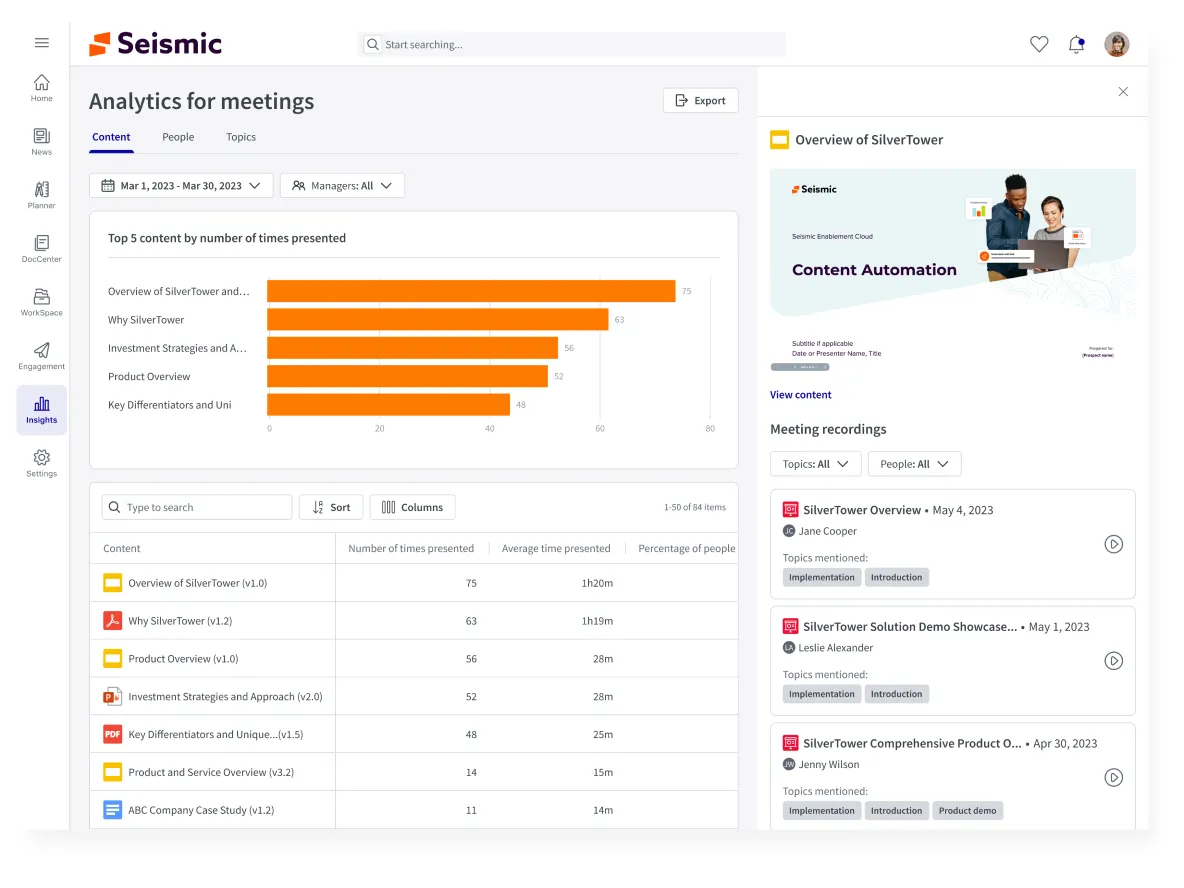Open Product and Service Overview (v3.2) row
Screen dimensions: 1184x888
[x=414, y=772]
